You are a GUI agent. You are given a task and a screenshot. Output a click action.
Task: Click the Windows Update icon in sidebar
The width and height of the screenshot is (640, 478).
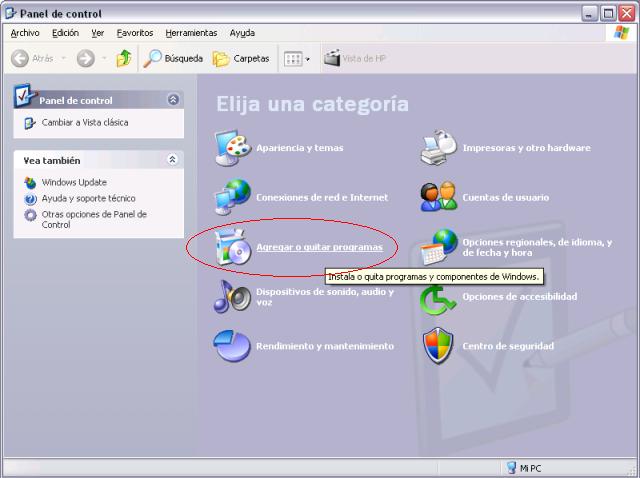click(x=30, y=183)
